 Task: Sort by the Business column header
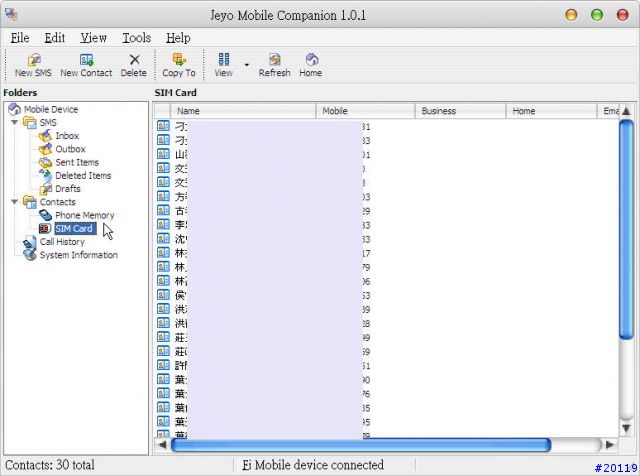[x=460, y=111]
